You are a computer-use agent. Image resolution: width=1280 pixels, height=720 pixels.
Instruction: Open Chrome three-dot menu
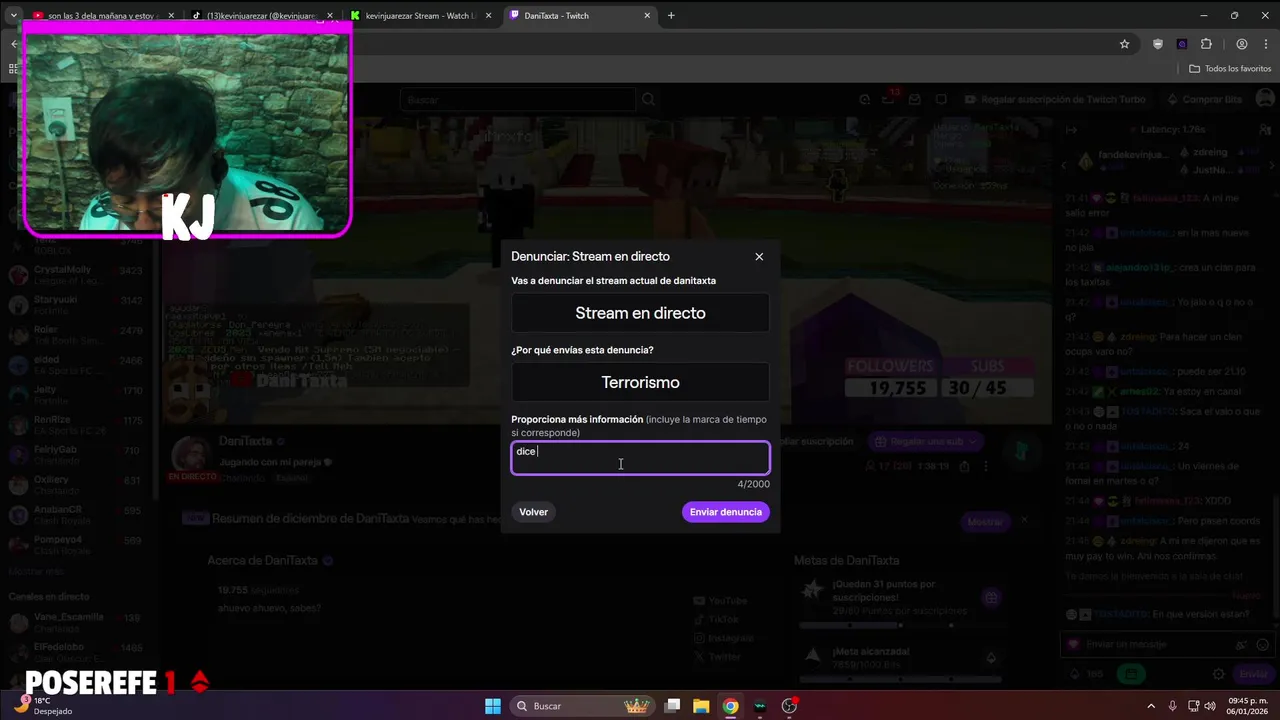tap(1265, 44)
